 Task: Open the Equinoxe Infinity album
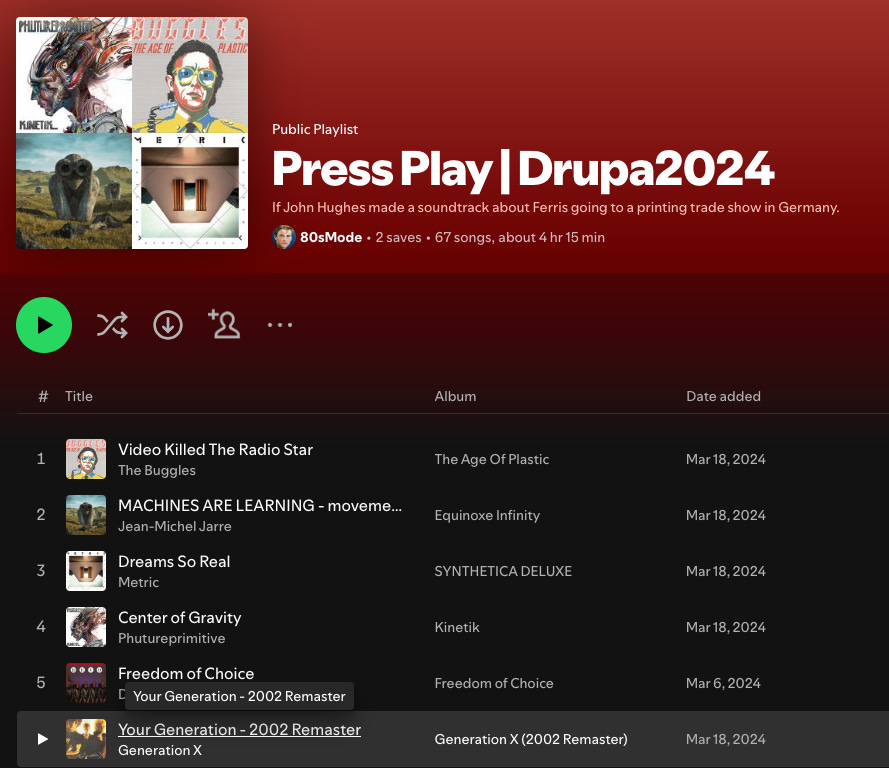(x=487, y=515)
